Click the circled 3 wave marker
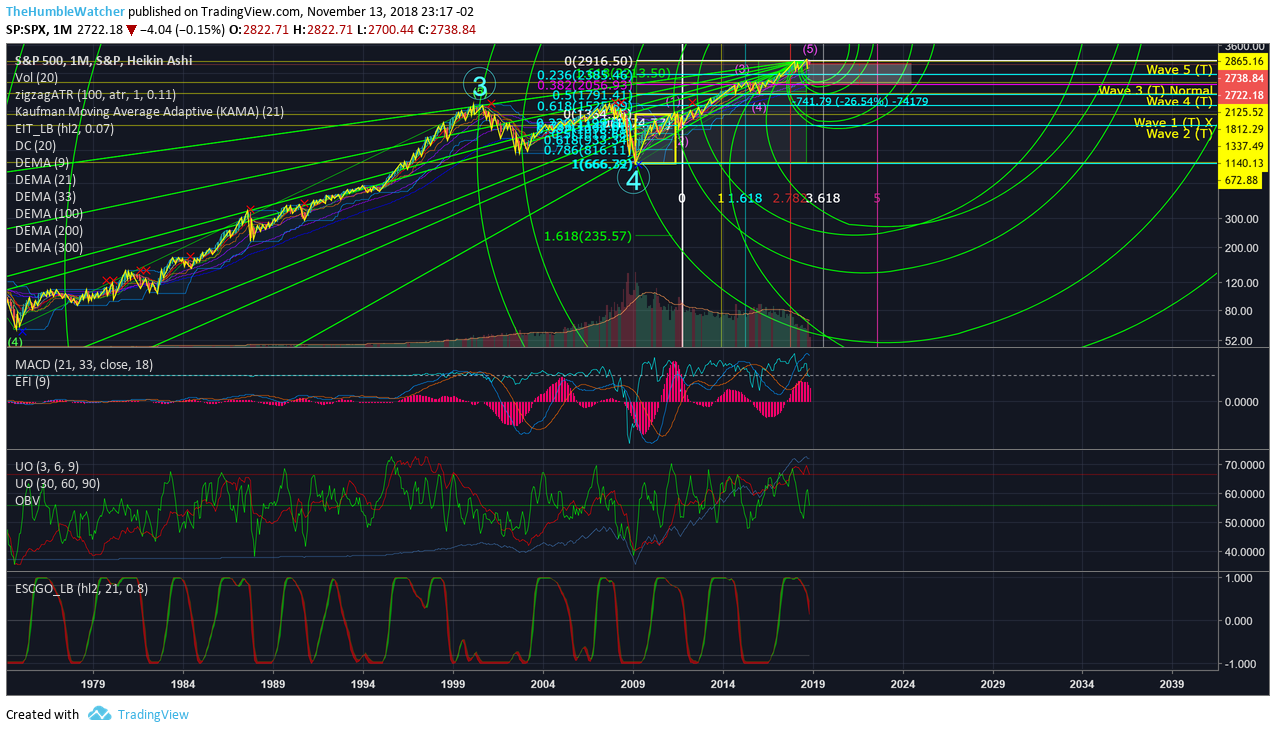The image size is (1276, 732). [480, 86]
